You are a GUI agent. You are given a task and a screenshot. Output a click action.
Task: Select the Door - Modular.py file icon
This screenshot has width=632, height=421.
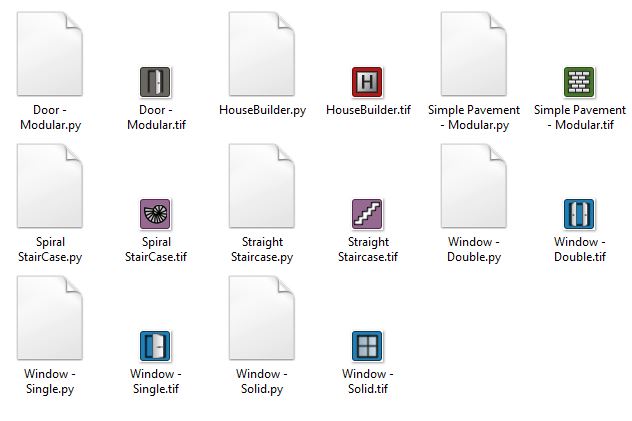tap(50, 54)
